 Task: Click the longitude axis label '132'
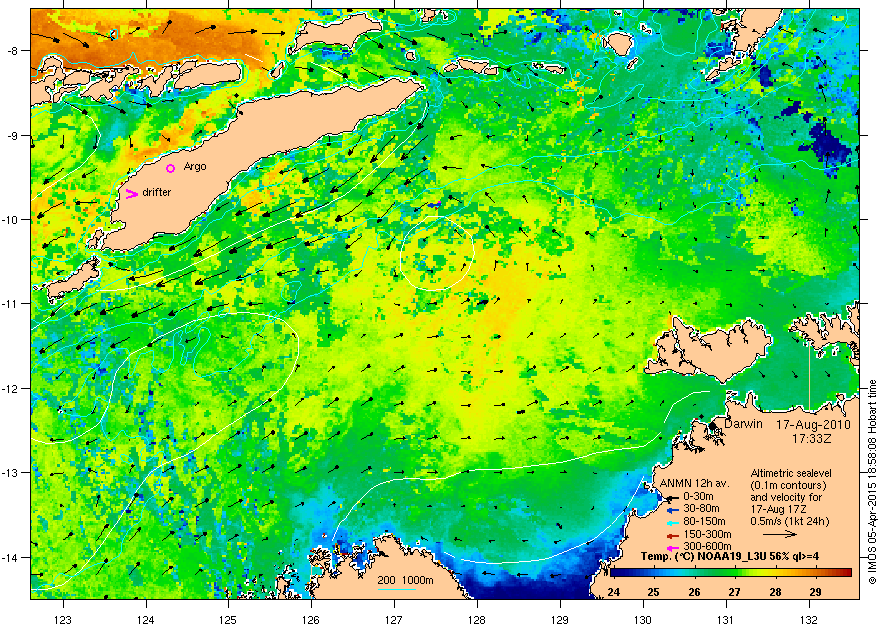pos(809,620)
